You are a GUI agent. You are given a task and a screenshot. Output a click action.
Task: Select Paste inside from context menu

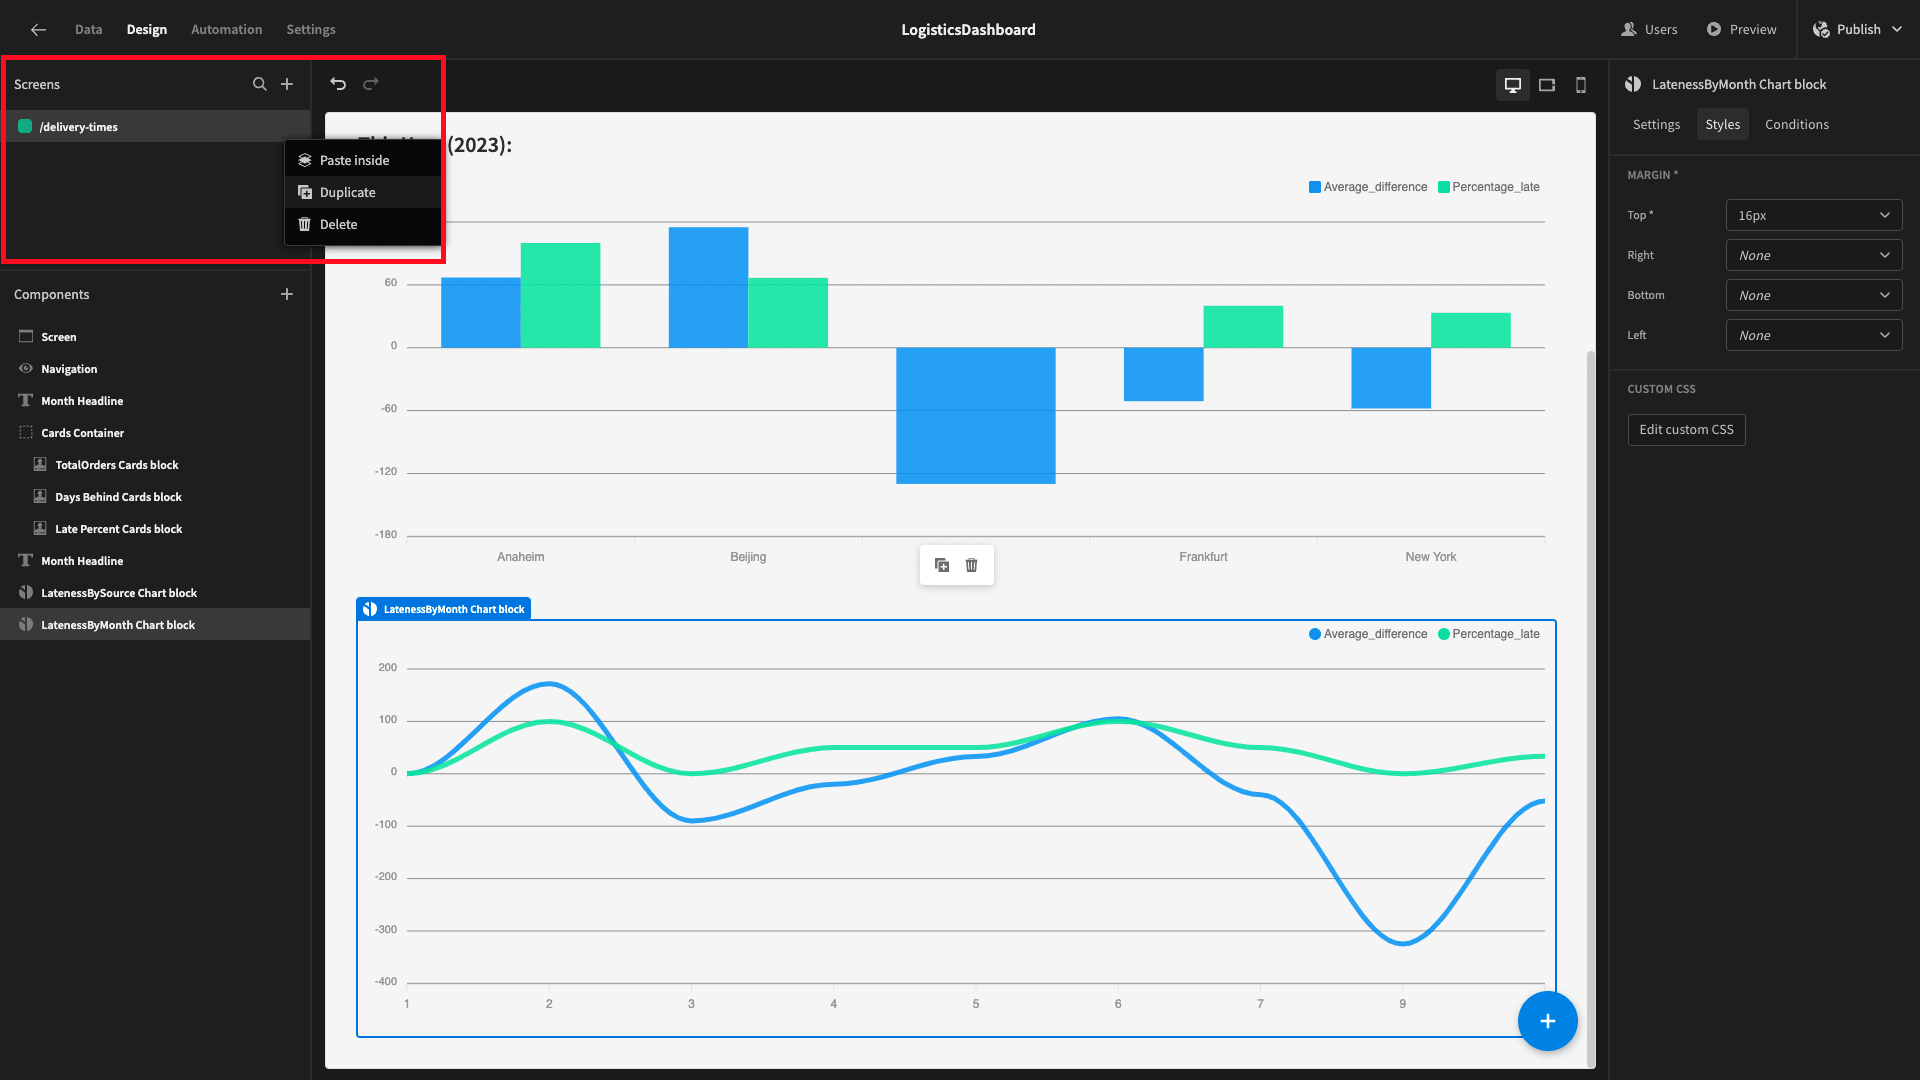tap(363, 160)
